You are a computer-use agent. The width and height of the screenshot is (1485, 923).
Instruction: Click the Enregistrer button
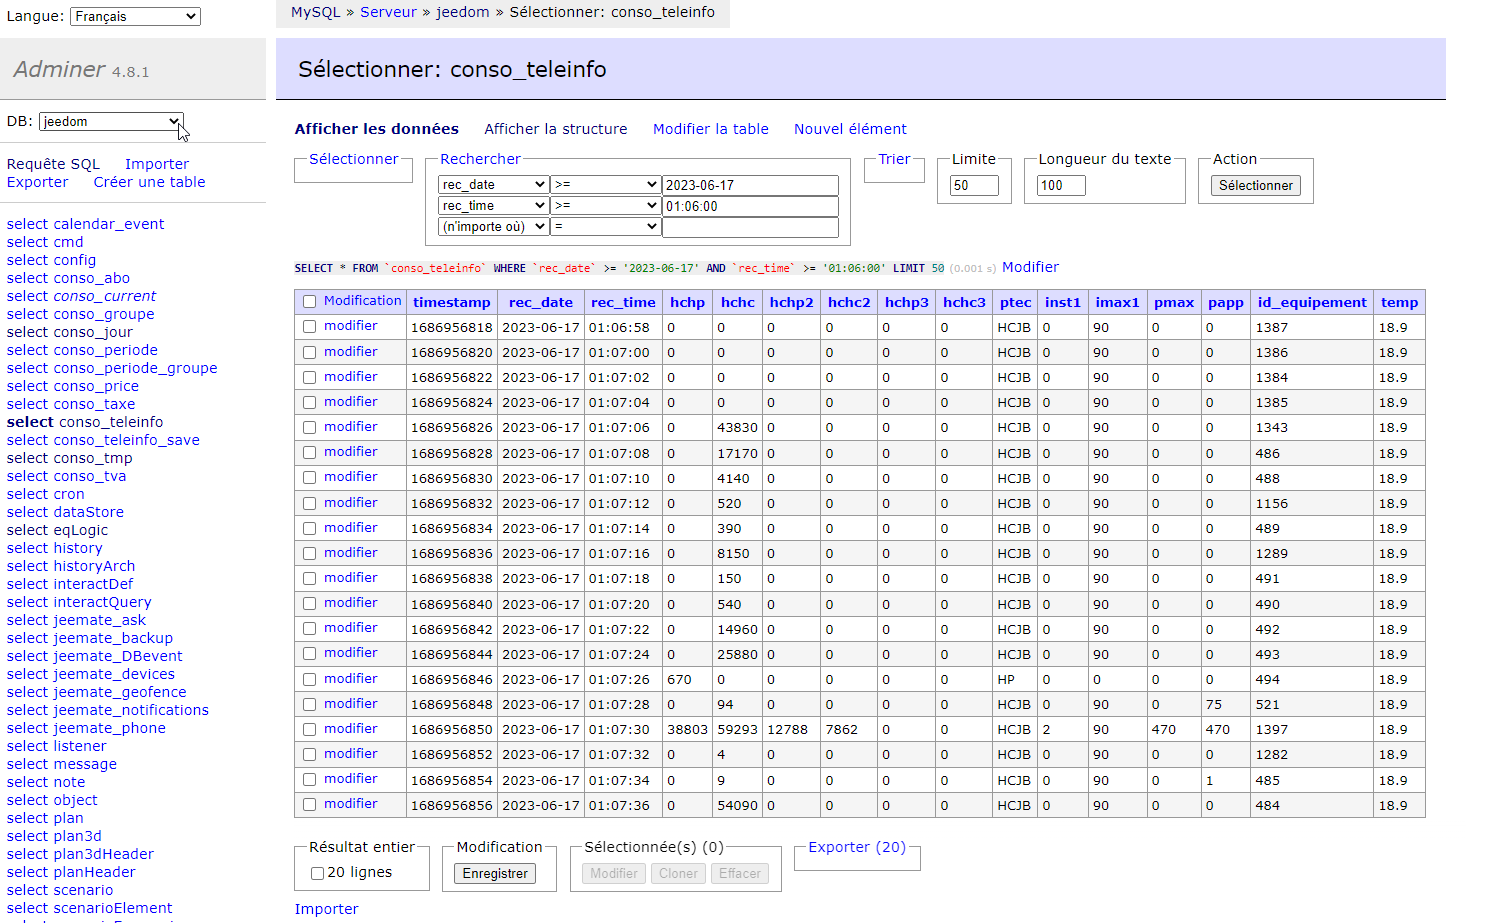tap(495, 873)
